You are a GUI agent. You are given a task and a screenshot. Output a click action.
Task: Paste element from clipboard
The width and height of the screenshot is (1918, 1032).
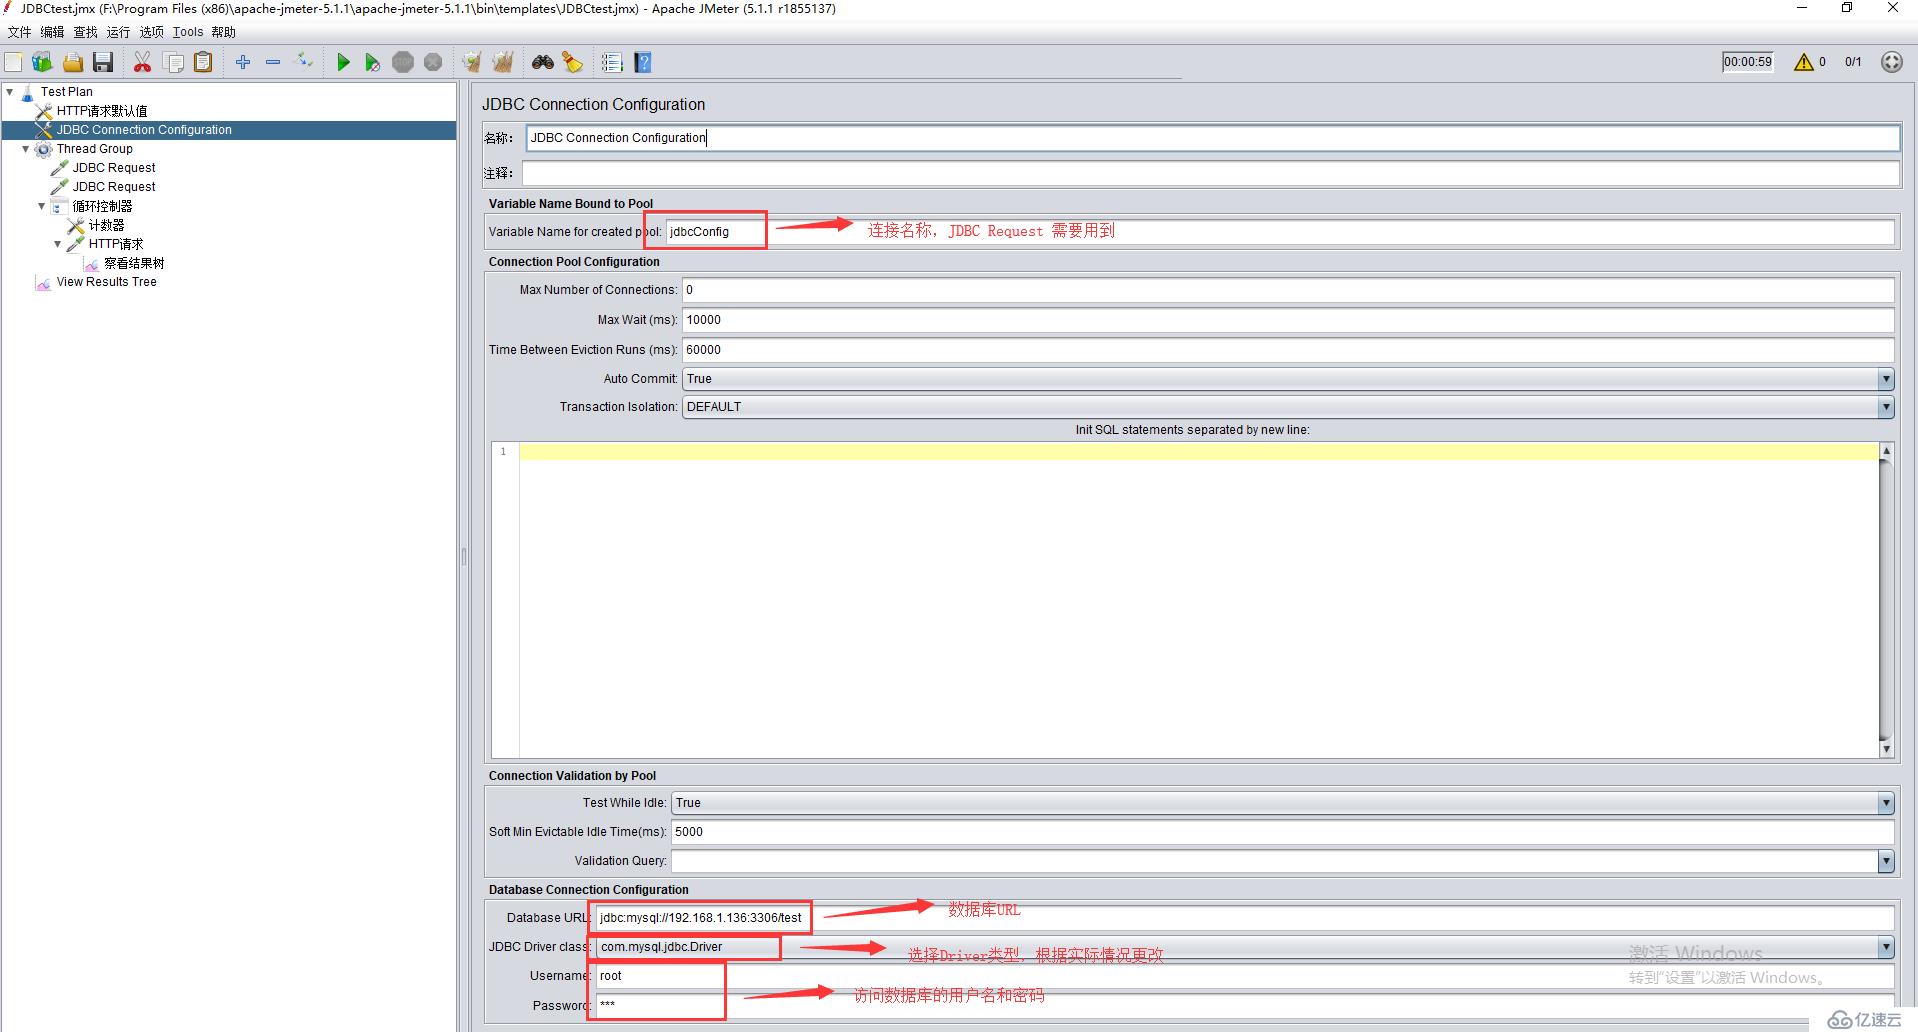(x=203, y=62)
